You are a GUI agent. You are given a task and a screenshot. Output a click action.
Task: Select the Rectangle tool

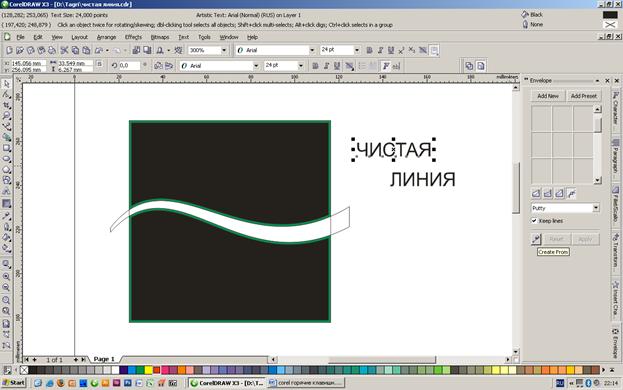coord(6,148)
